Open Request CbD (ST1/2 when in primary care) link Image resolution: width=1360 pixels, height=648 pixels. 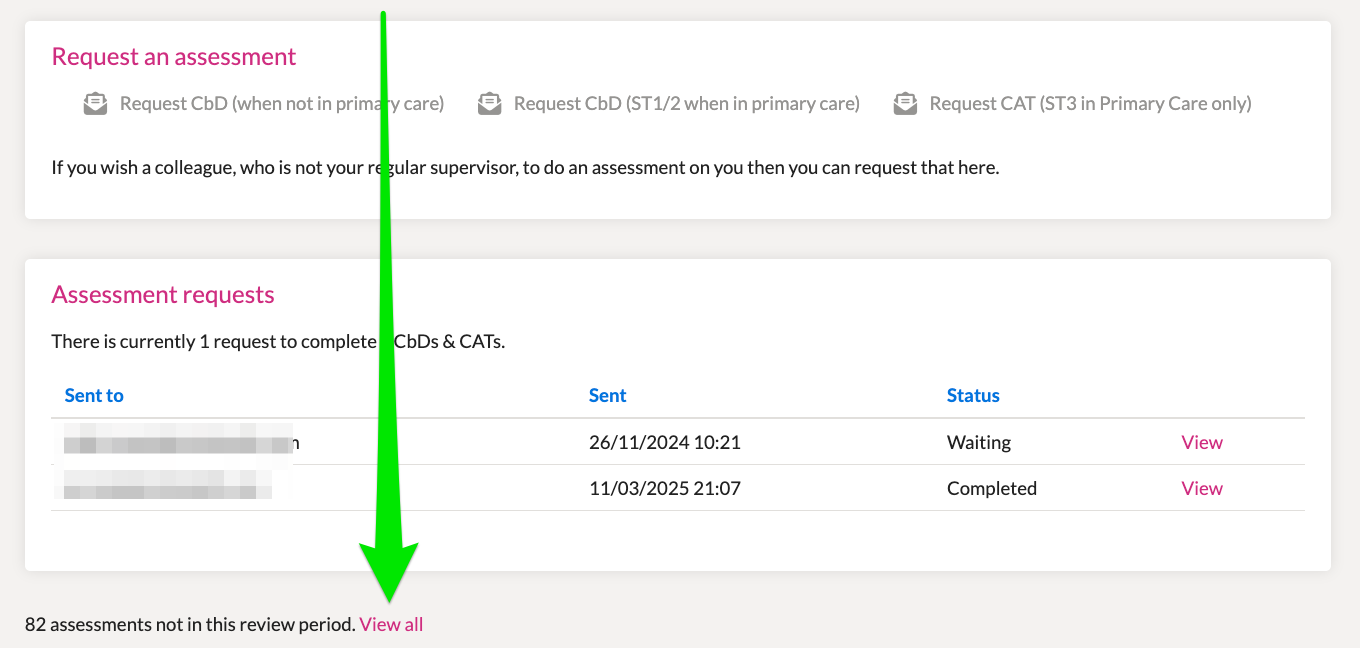[687, 103]
